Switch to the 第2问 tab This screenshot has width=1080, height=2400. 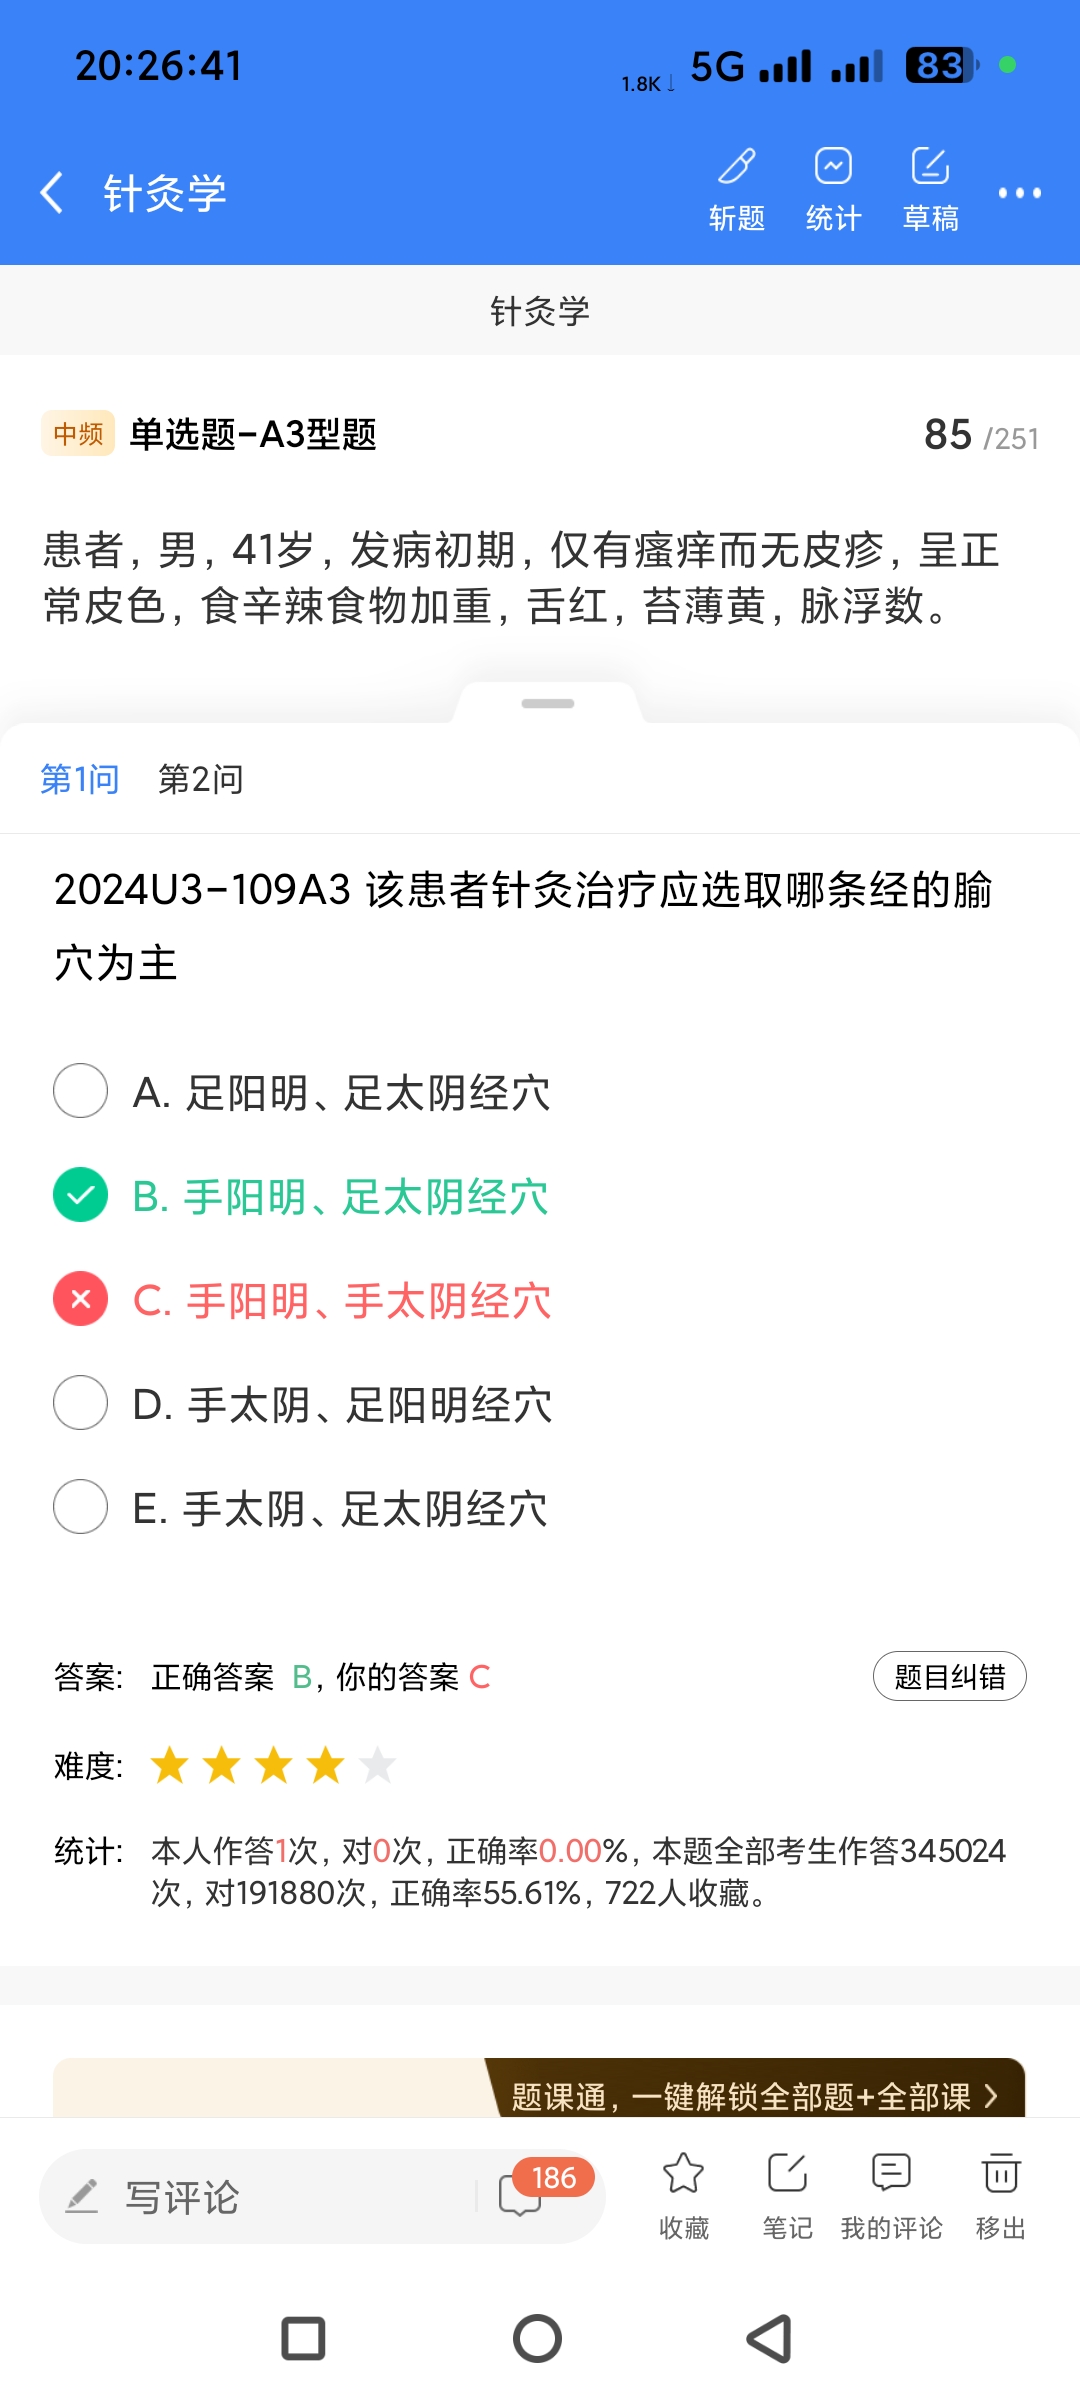(201, 779)
